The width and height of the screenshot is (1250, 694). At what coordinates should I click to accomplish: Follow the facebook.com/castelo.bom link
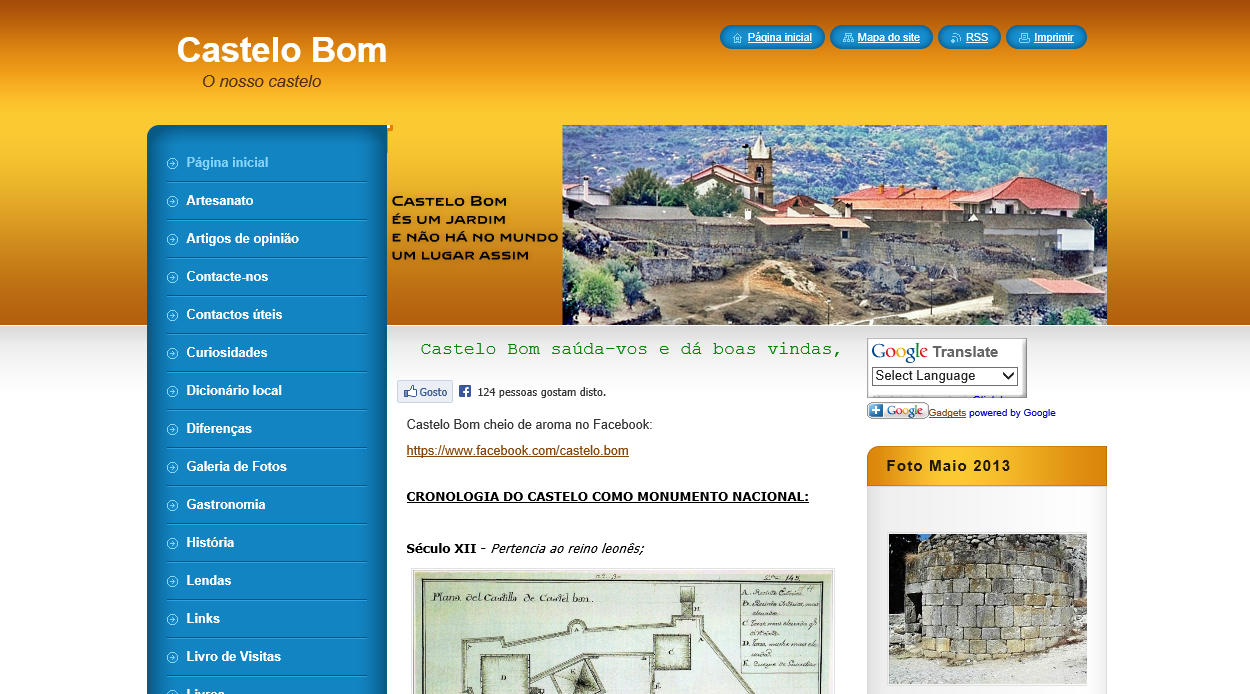(517, 451)
